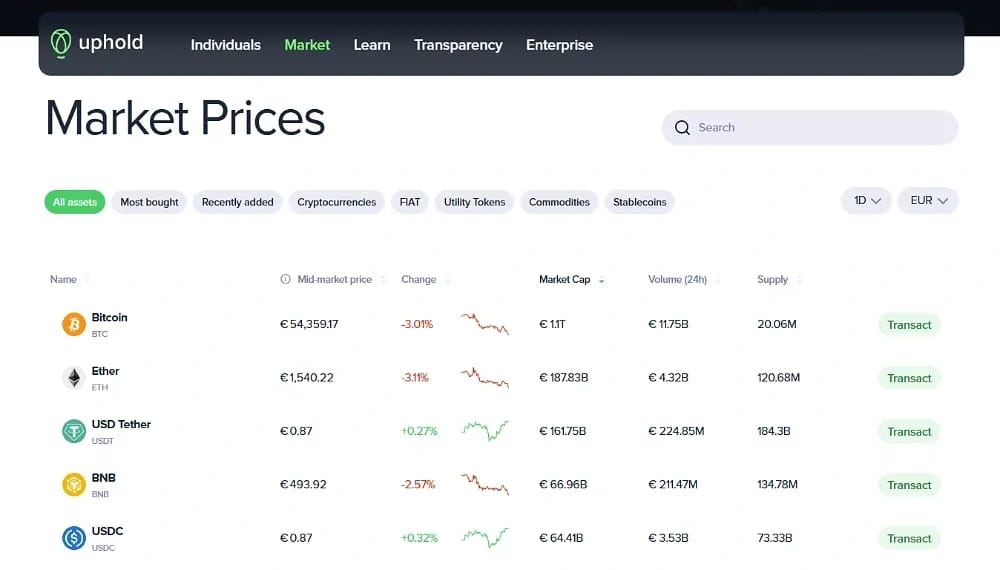Click Ether price €1,540.22
Viewport: 1000px width, 570px height.
(x=306, y=378)
